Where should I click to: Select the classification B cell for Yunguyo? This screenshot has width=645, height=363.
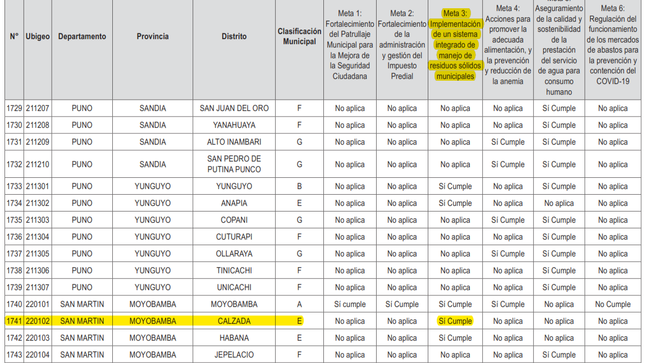click(299, 186)
